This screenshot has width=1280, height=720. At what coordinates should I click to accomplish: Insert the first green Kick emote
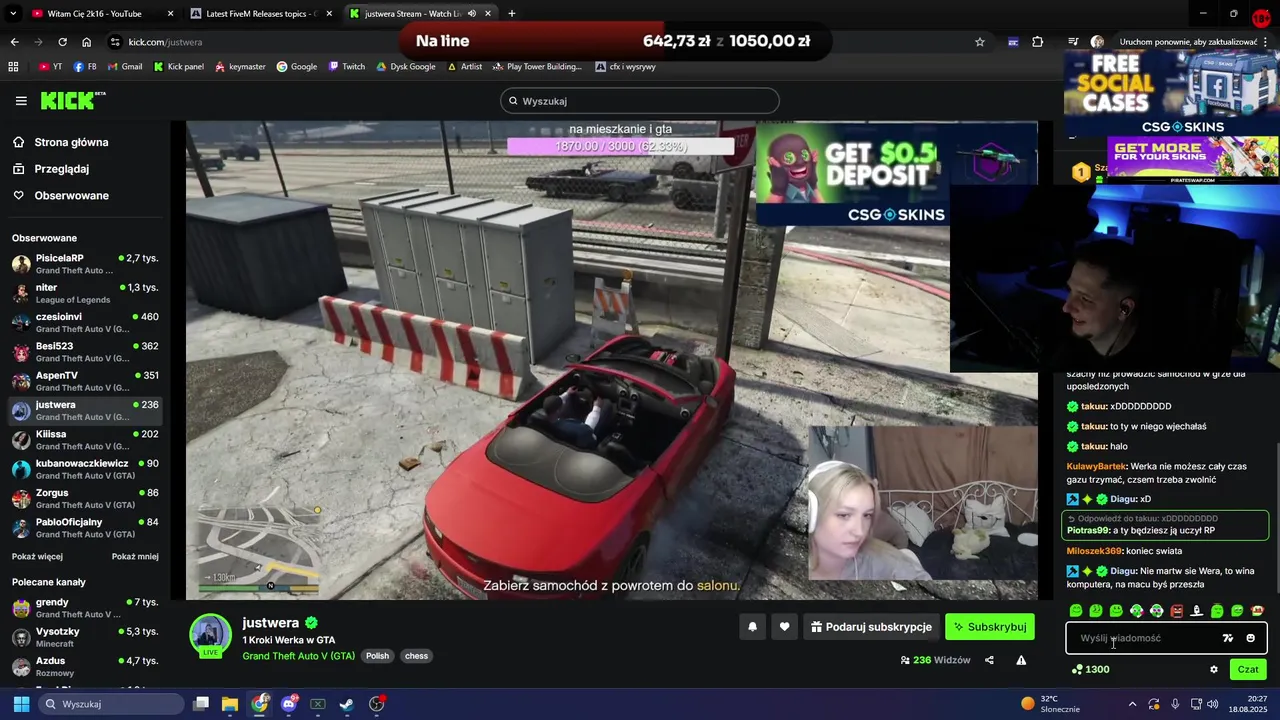1076,611
